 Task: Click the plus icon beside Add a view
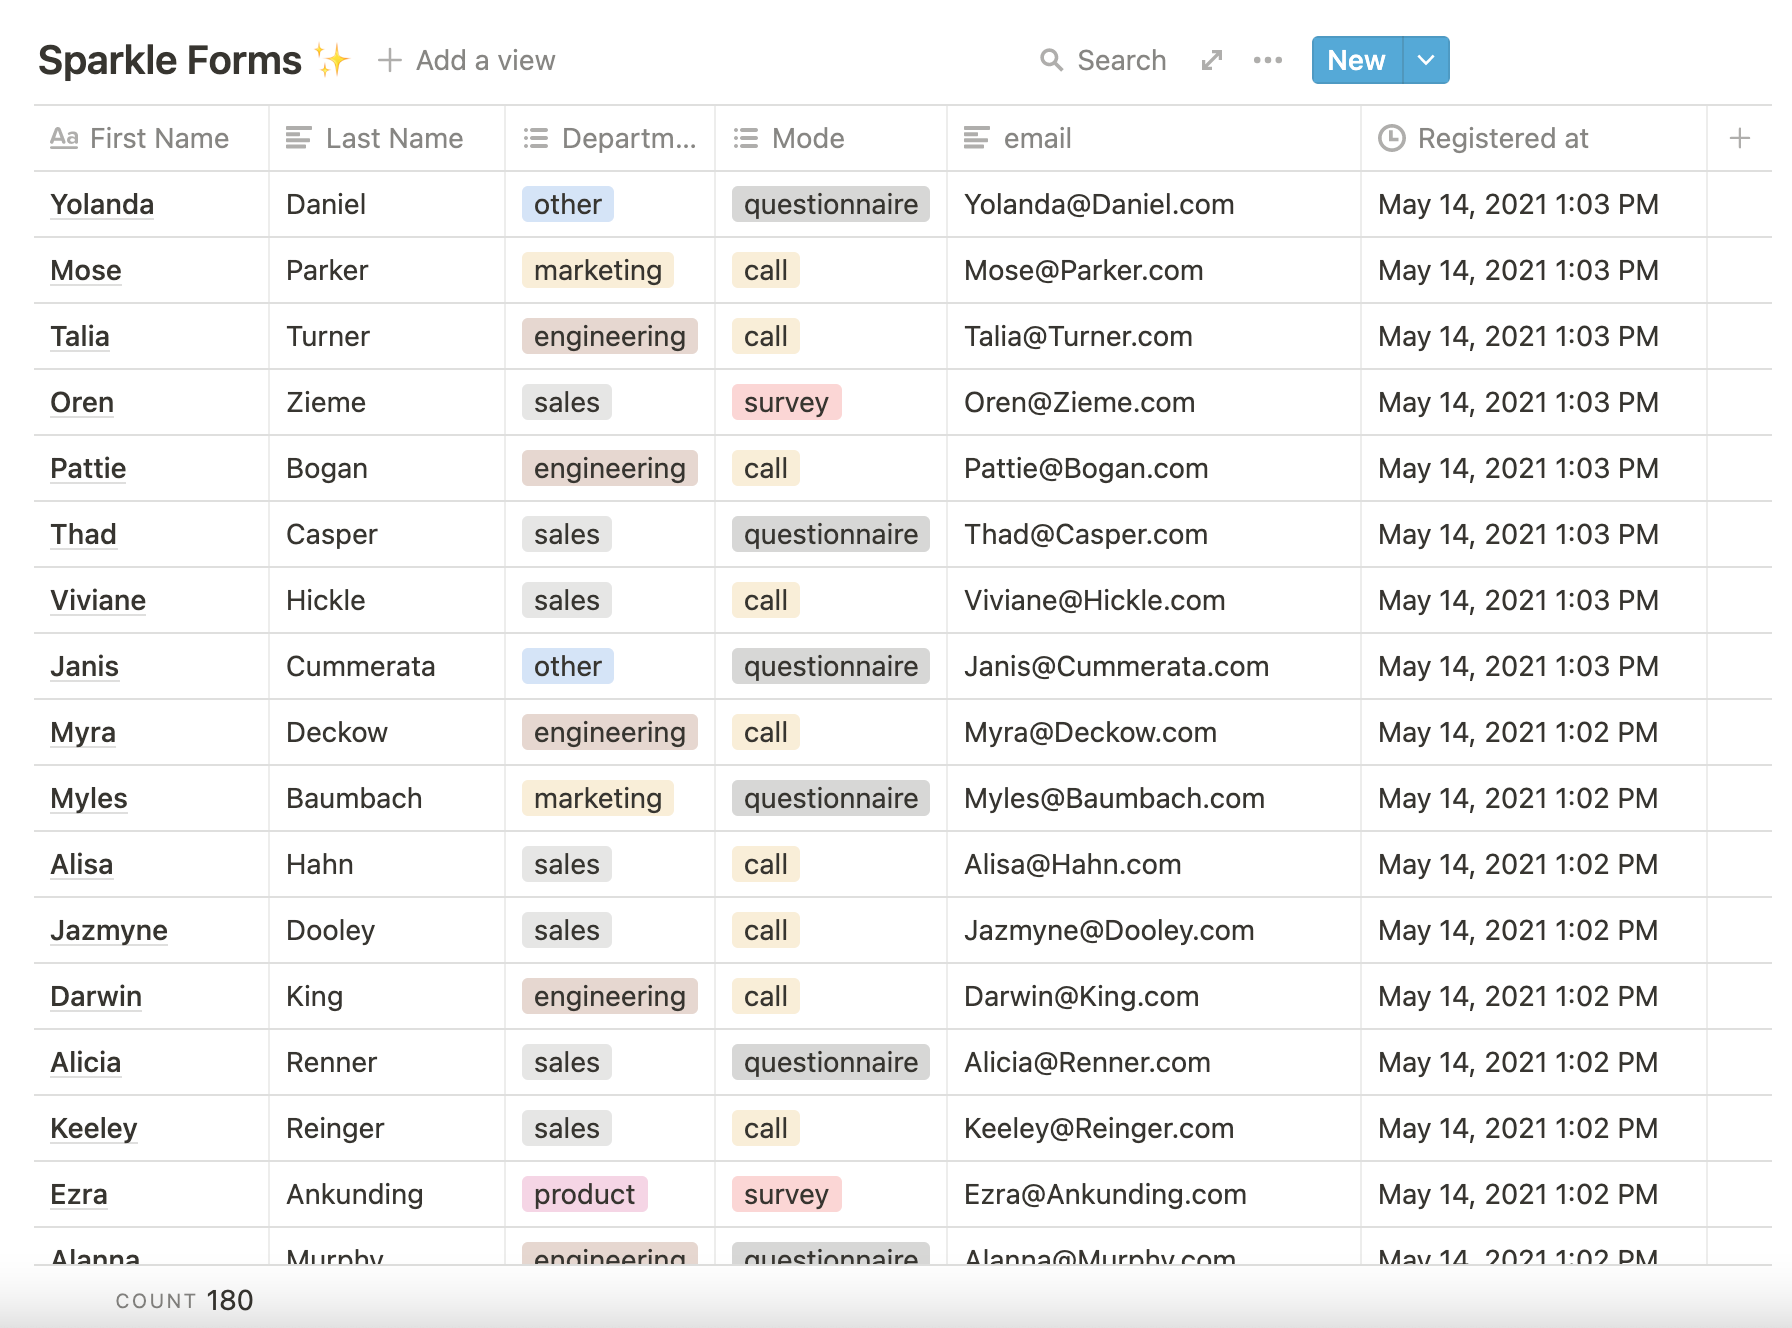(390, 60)
